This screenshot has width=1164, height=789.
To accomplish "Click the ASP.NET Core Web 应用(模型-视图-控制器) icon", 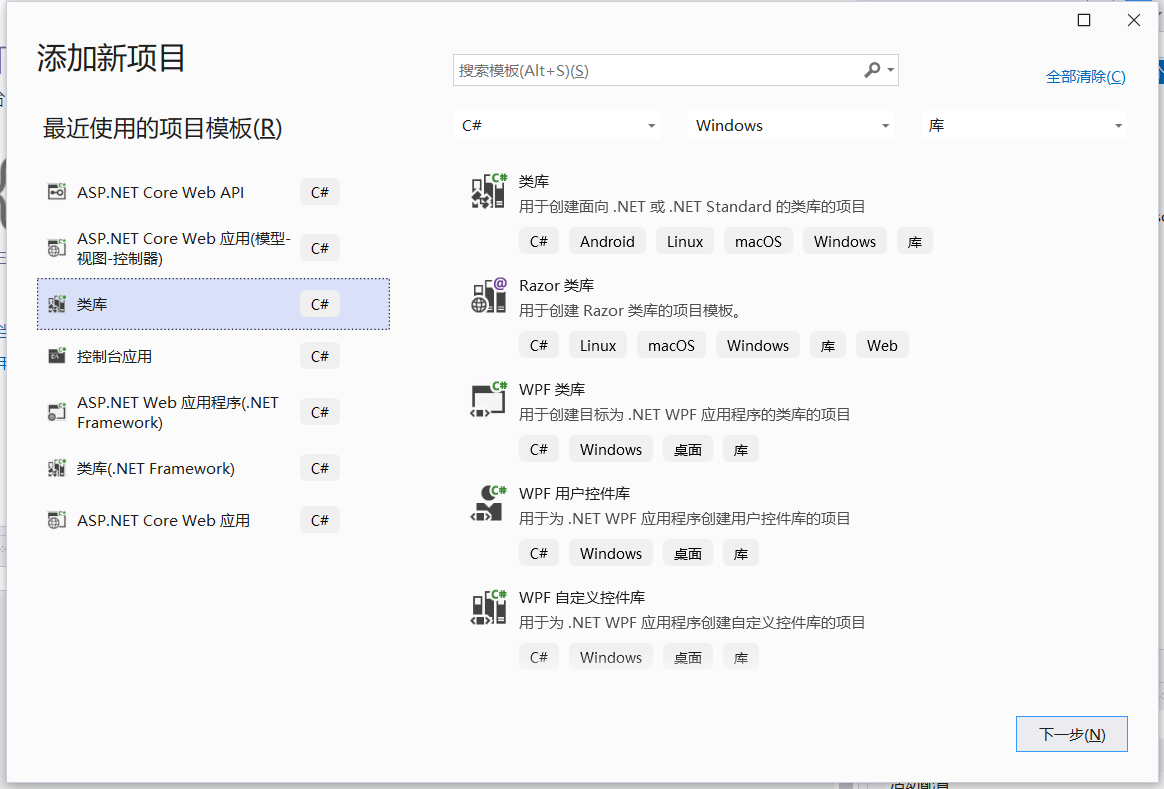I will 56,248.
